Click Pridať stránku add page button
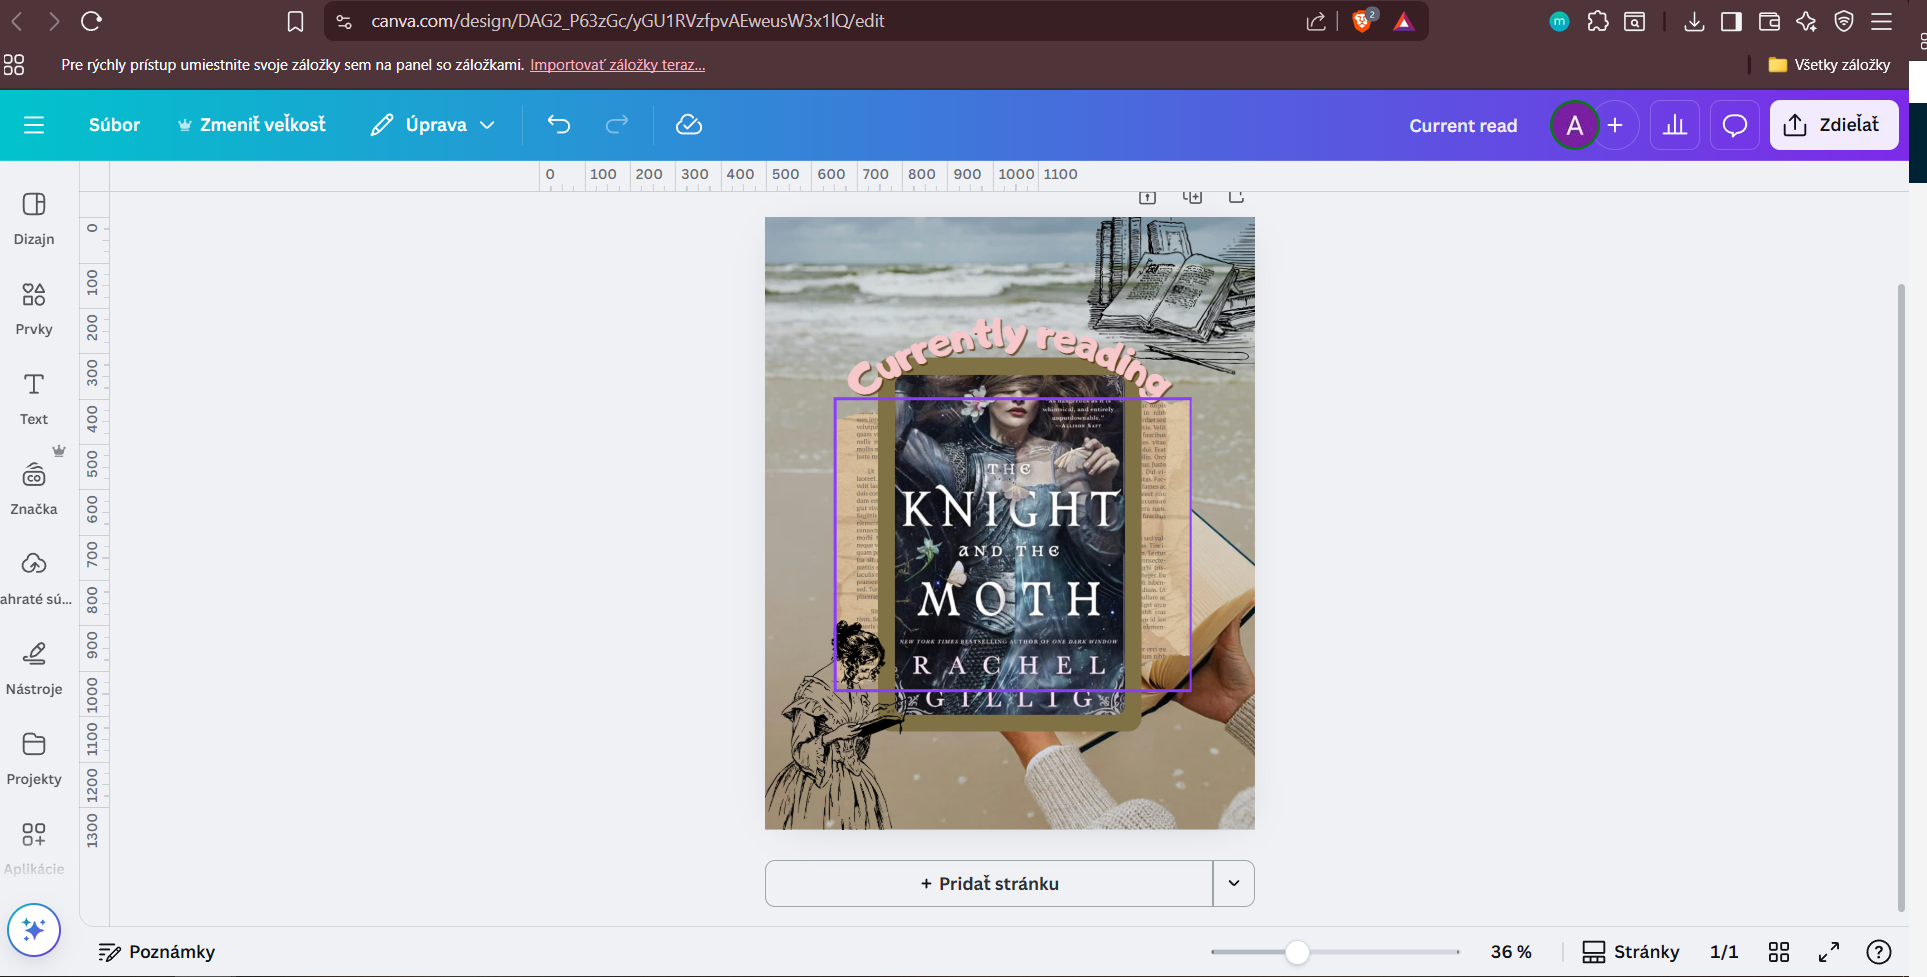The width and height of the screenshot is (1927, 977). 989,884
